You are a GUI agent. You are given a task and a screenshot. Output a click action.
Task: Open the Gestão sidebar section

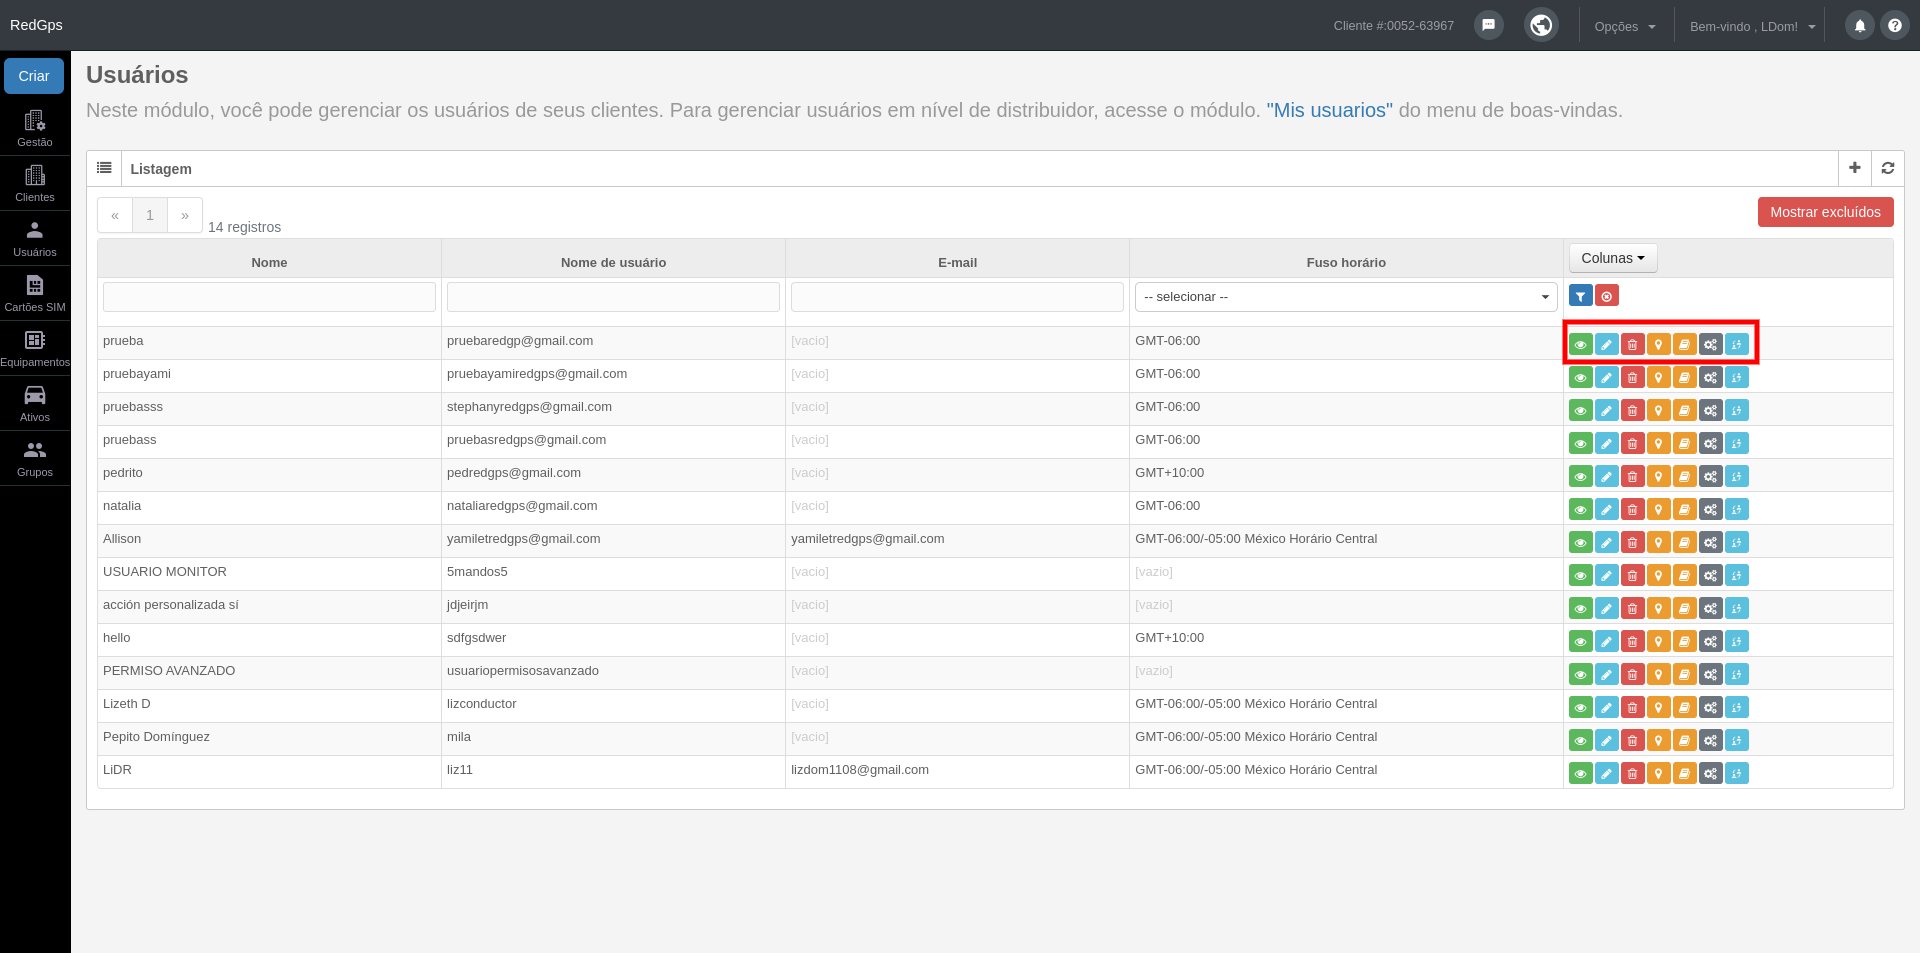pyautogui.click(x=35, y=128)
